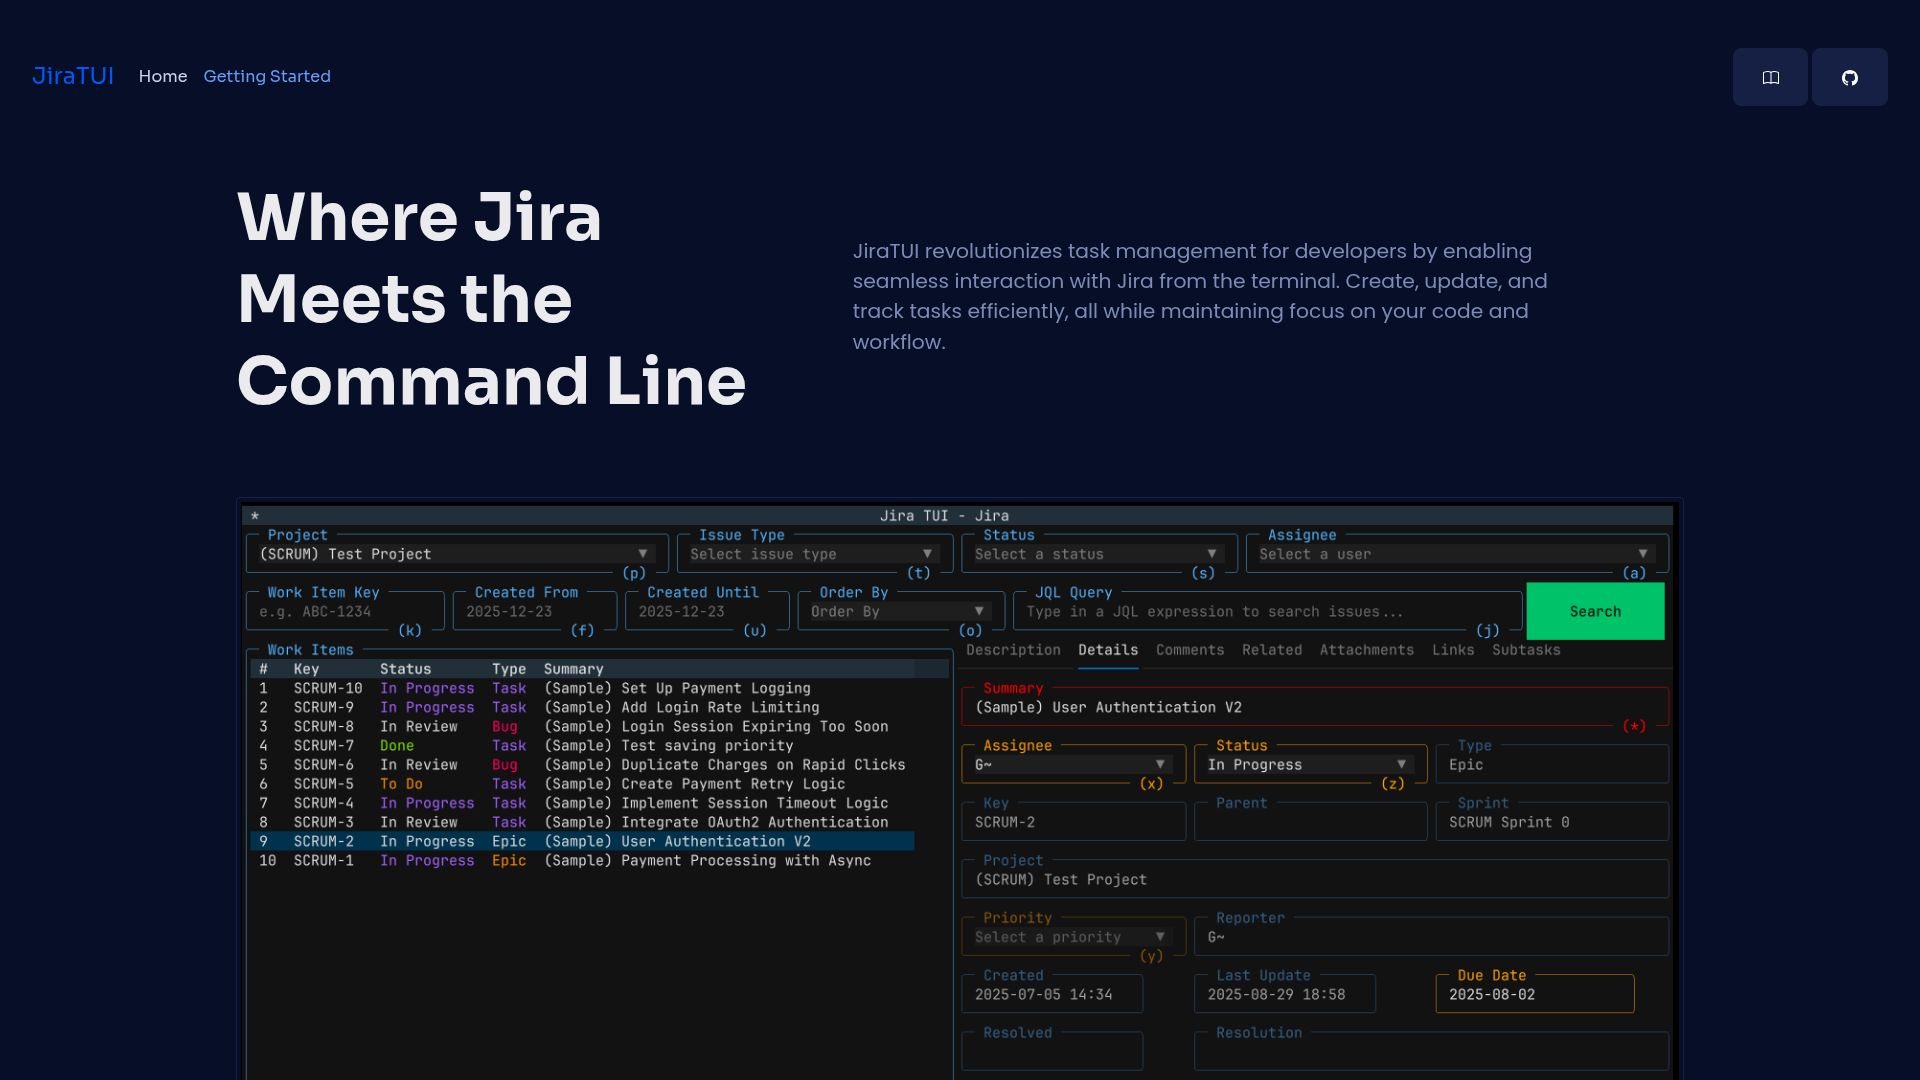Switch to the Description tab
The width and height of the screenshot is (1920, 1080).
[x=1013, y=650]
